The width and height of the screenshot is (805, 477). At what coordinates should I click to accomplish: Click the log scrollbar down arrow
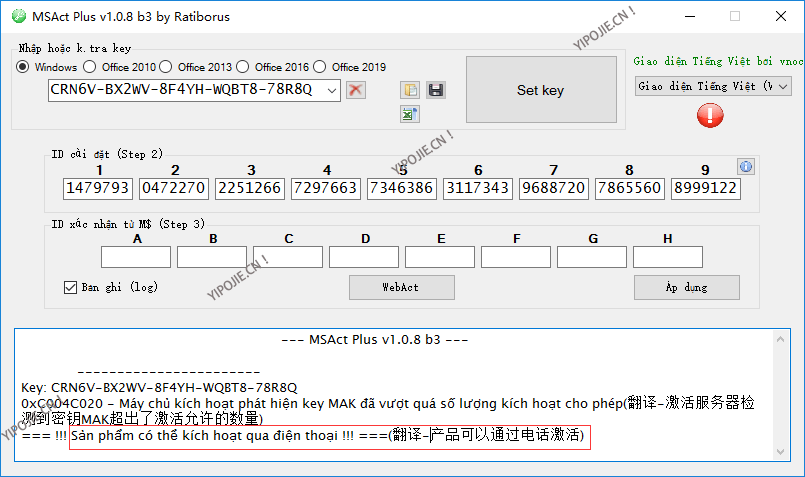tap(780, 452)
